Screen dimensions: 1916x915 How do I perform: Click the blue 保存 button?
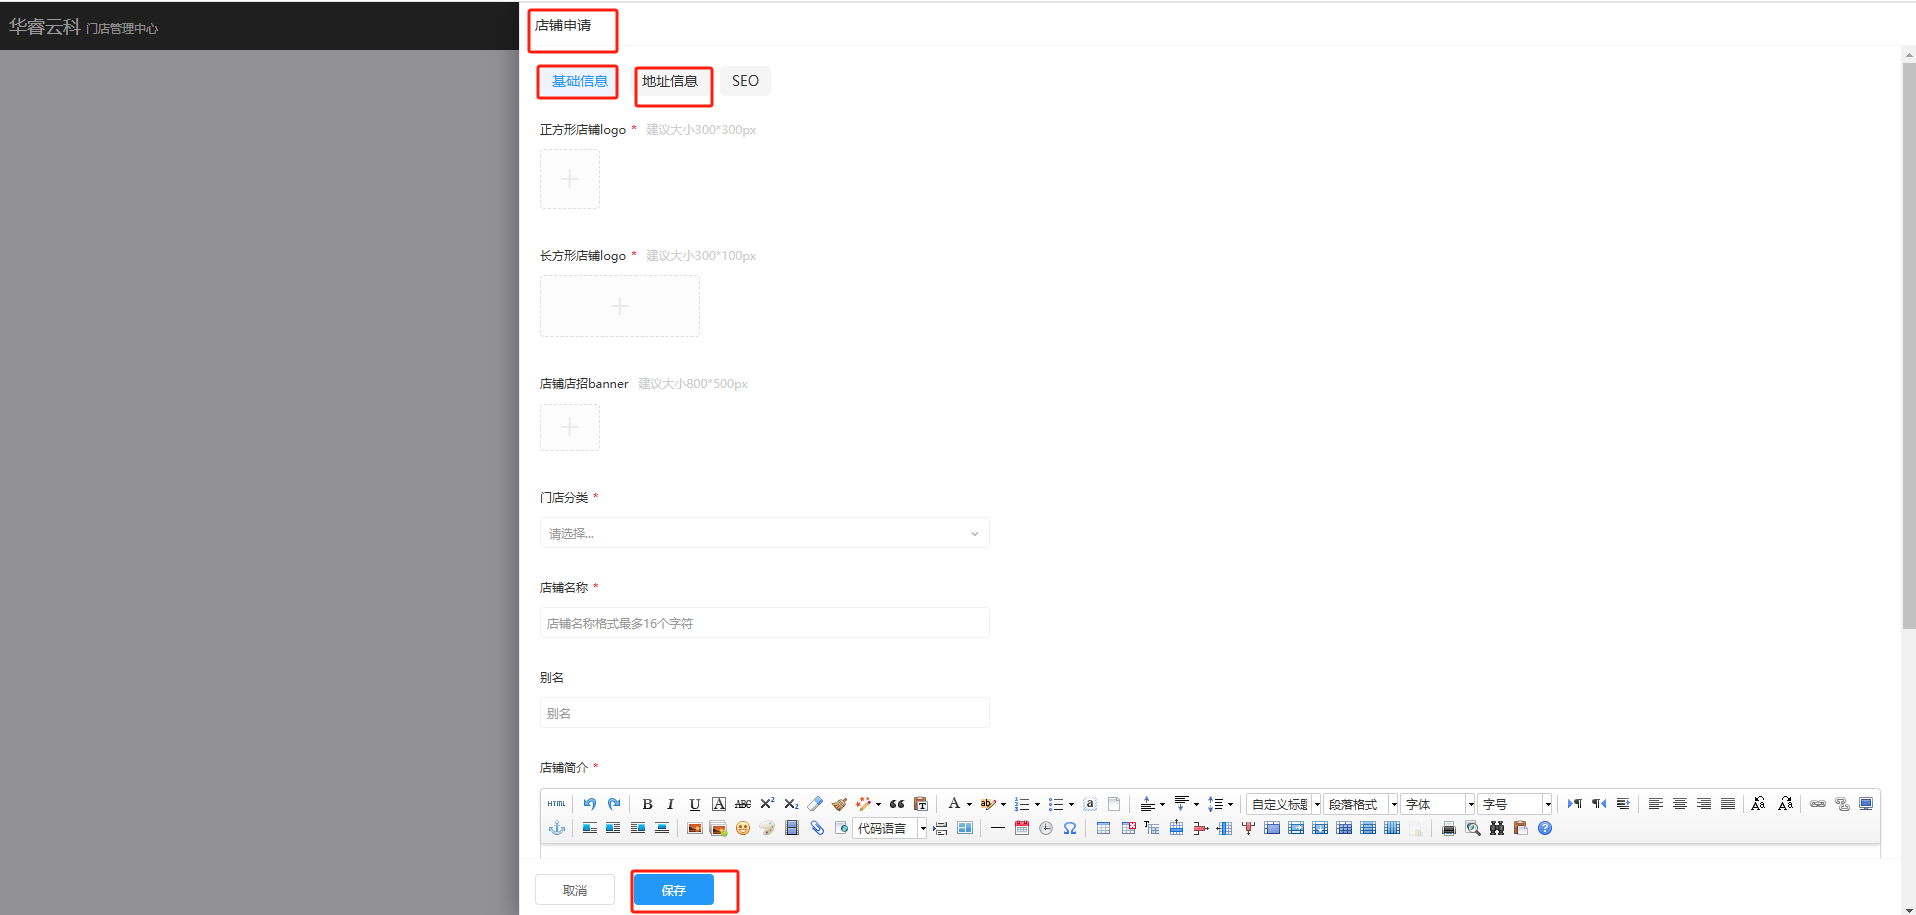(674, 890)
